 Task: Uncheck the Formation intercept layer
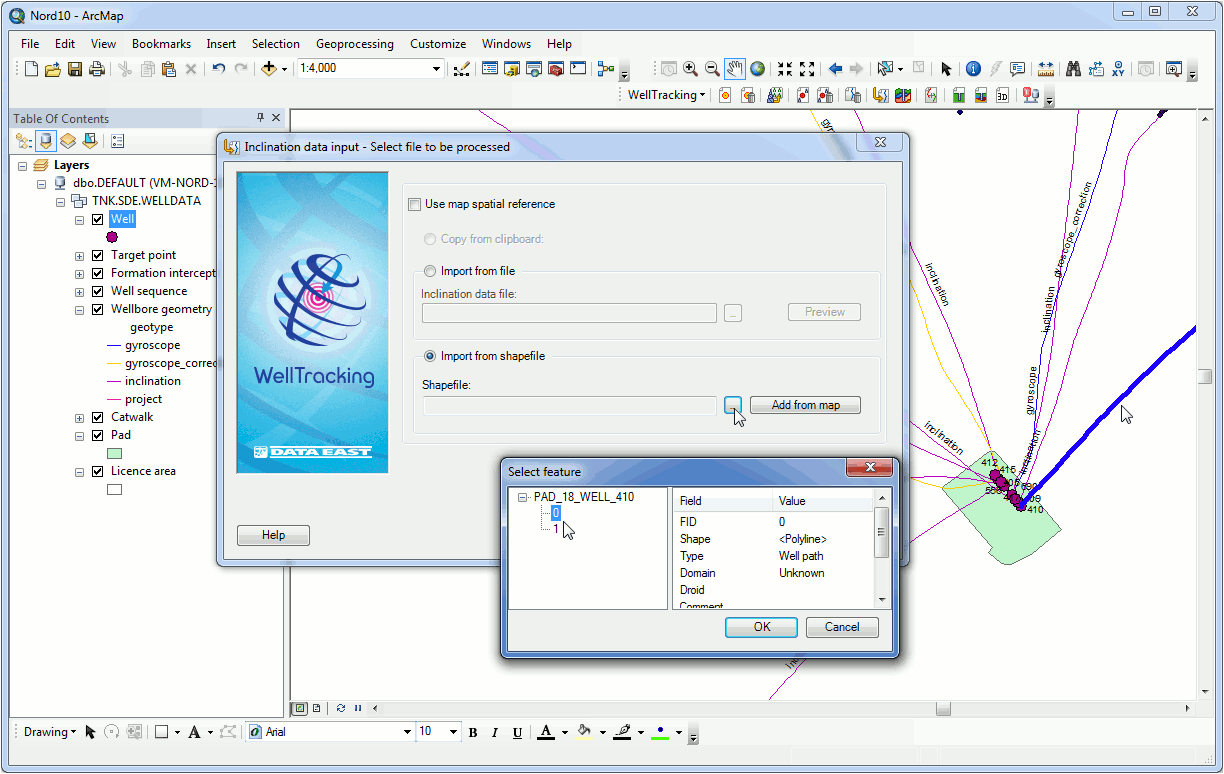[x=97, y=273]
